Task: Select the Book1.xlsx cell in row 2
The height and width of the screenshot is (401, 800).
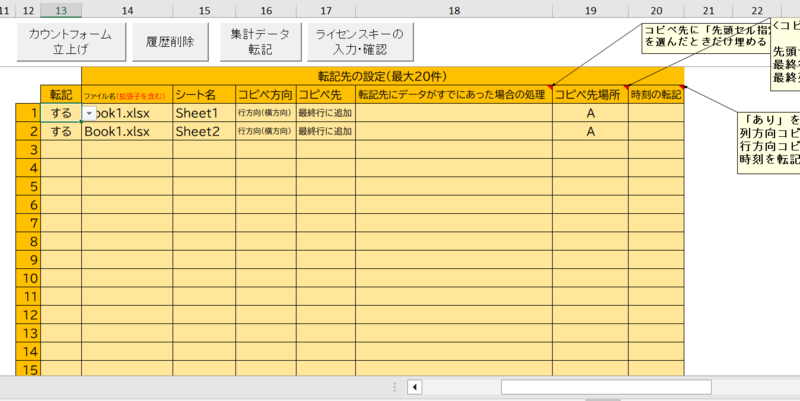Action: click(x=127, y=131)
